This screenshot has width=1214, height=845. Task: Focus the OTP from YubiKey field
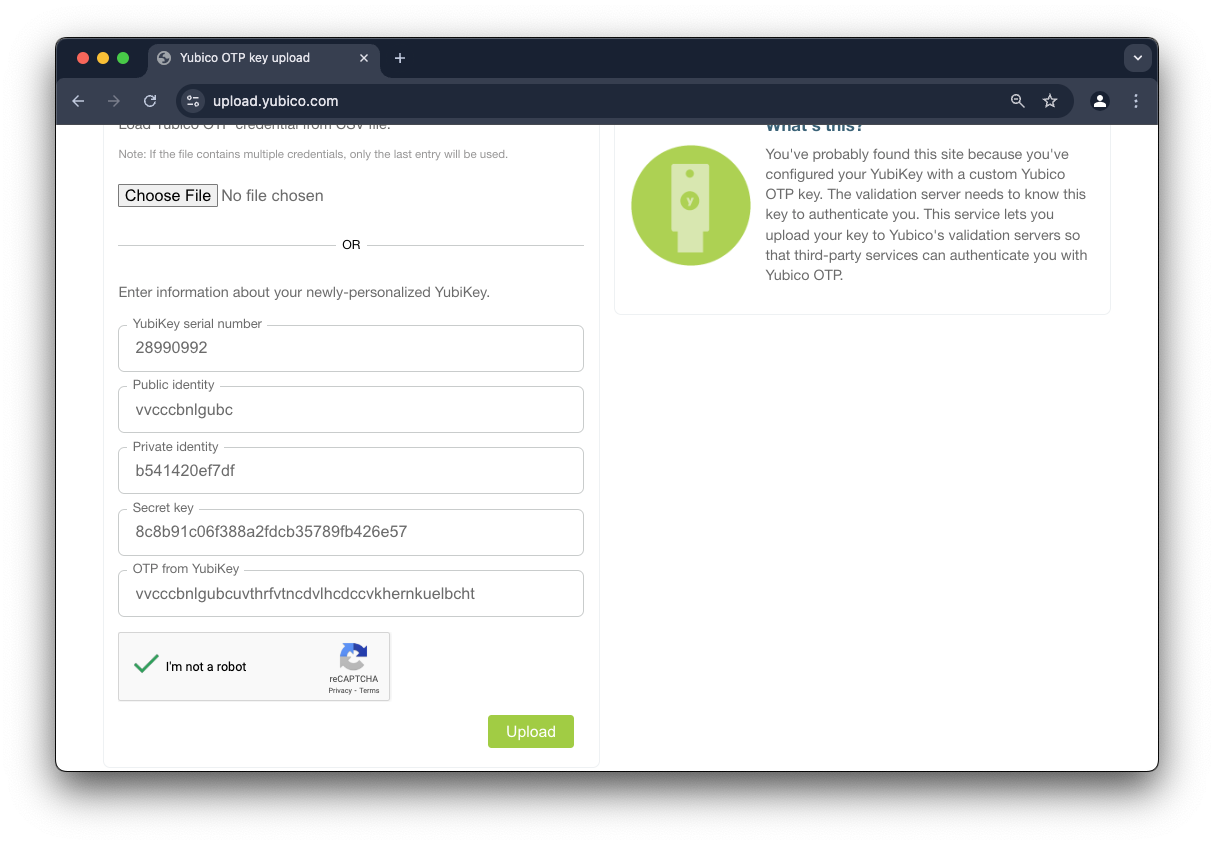coord(351,593)
